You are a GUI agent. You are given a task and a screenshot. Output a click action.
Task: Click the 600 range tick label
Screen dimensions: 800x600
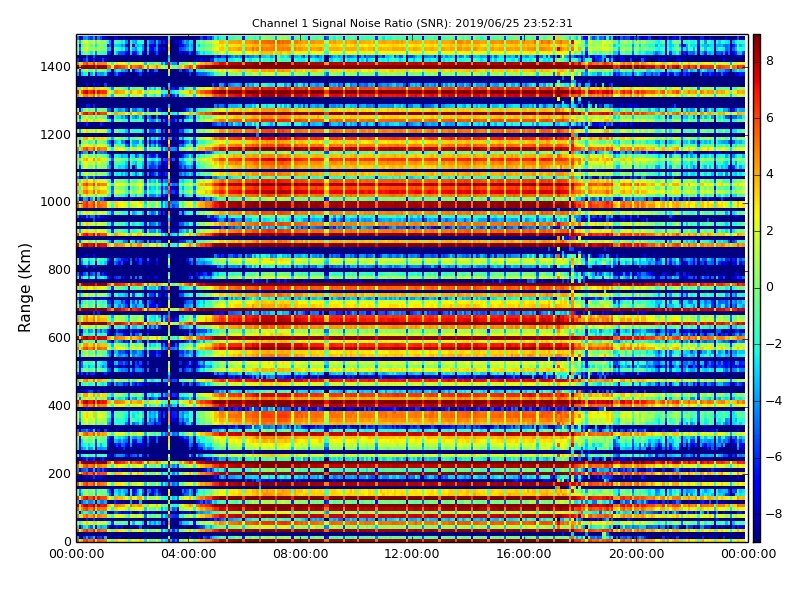pos(60,338)
